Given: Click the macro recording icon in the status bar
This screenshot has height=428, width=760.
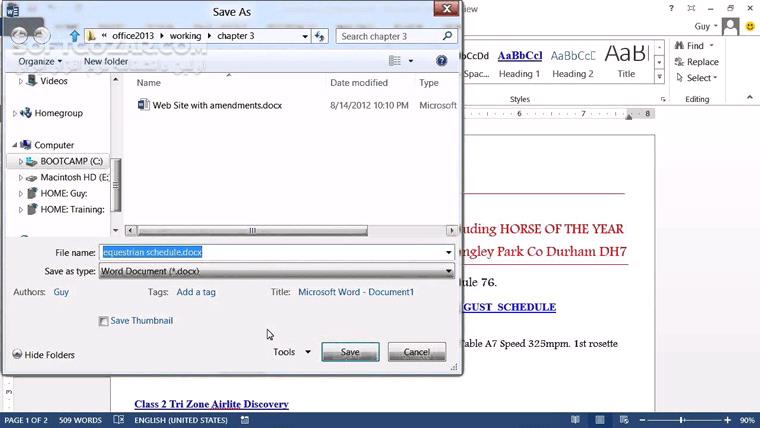Looking at the screenshot, I should [x=245, y=420].
